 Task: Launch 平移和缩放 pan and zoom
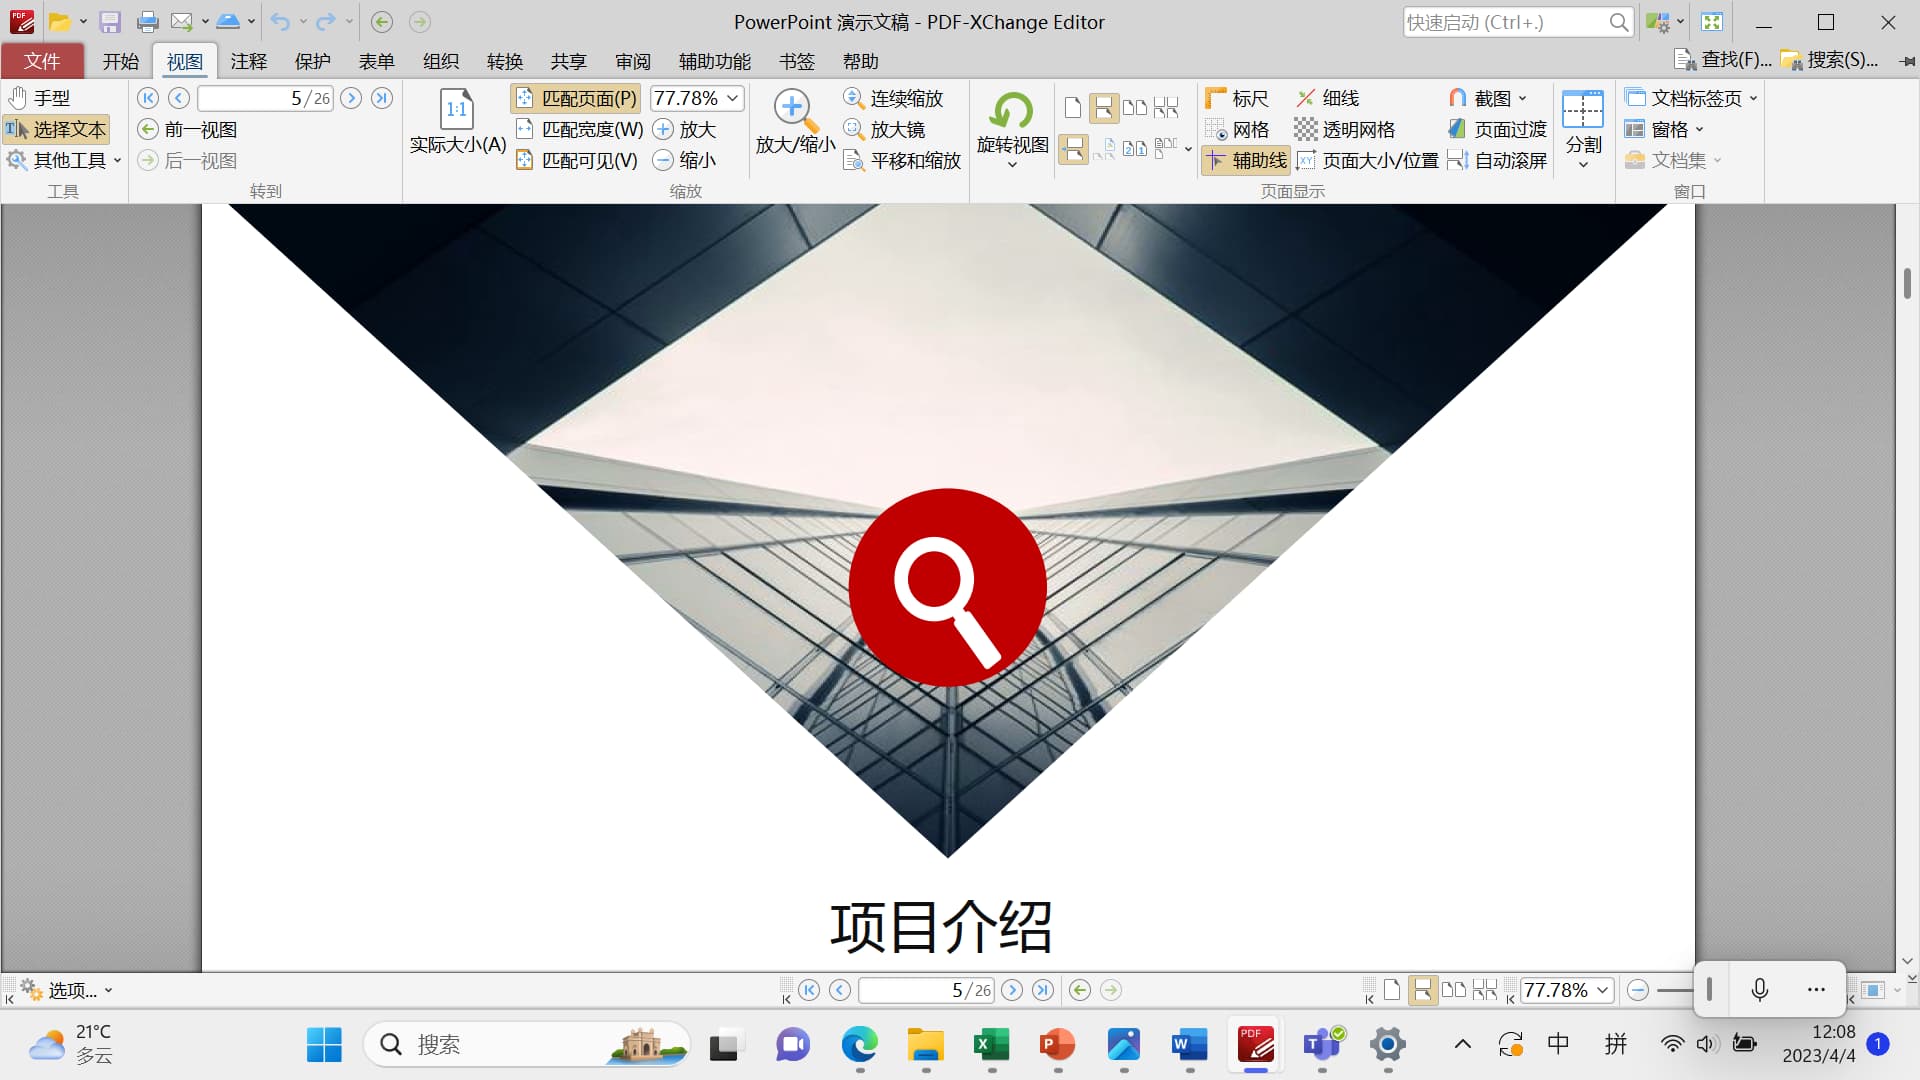(903, 160)
